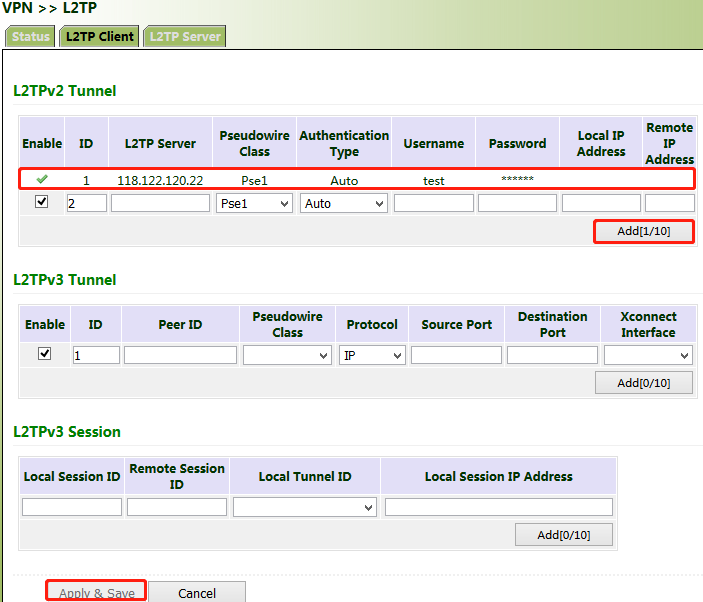Viewport: 703px width, 602px height.
Task: Click the username 'test' in tunnel 1 row
Action: [434, 181]
